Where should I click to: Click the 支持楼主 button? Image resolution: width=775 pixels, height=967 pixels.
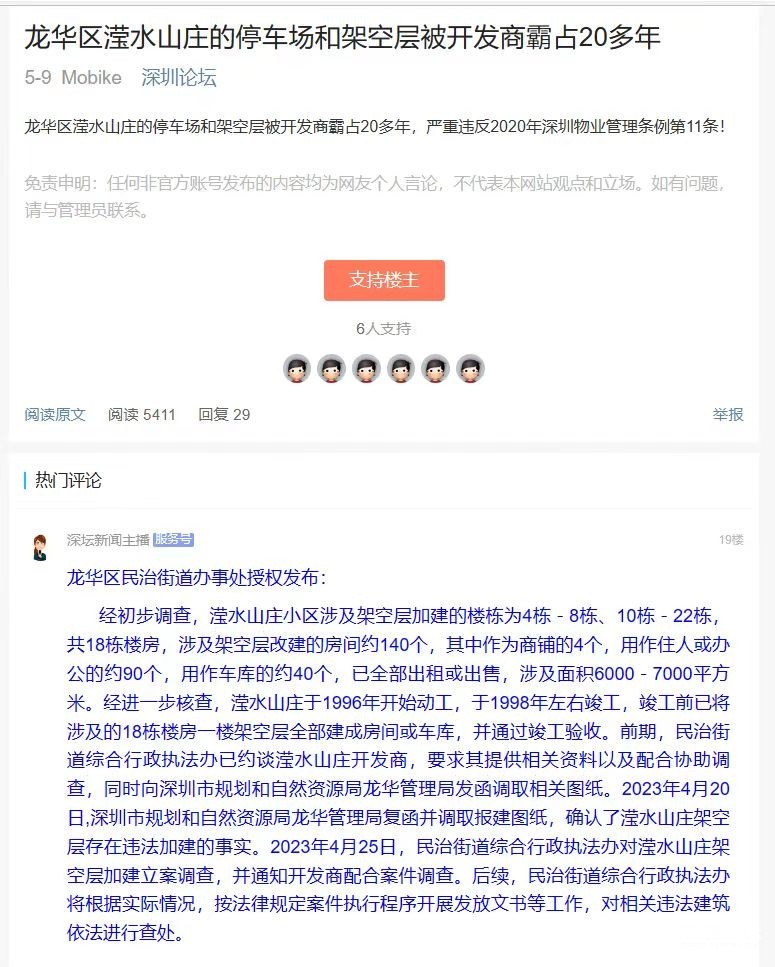[x=384, y=280]
